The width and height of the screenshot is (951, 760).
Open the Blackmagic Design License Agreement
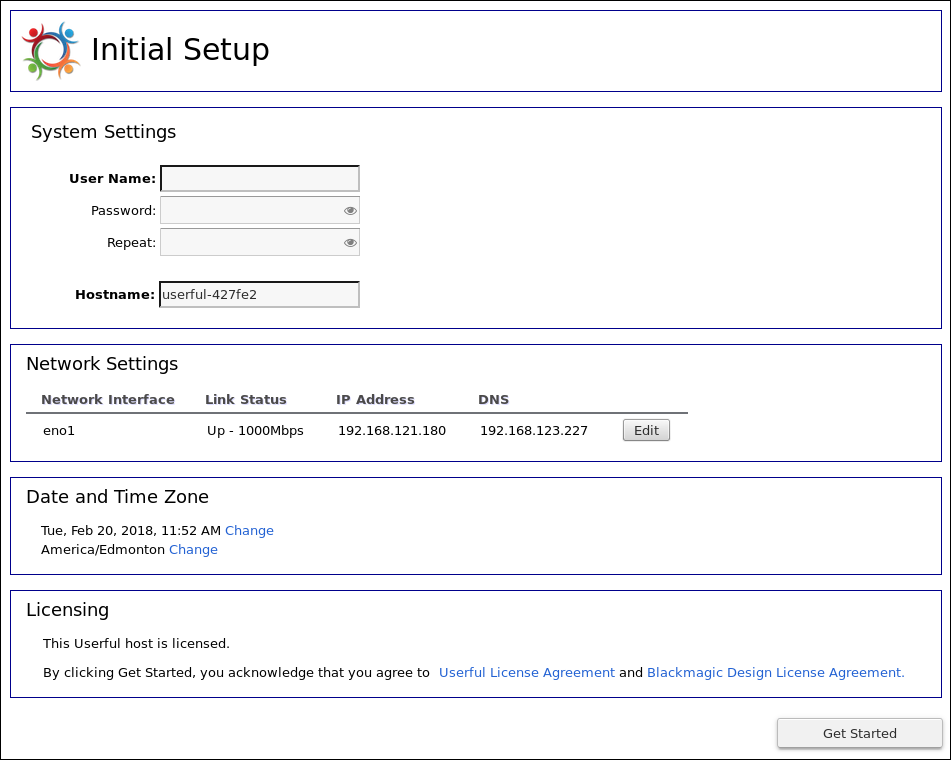coord(776,673)
